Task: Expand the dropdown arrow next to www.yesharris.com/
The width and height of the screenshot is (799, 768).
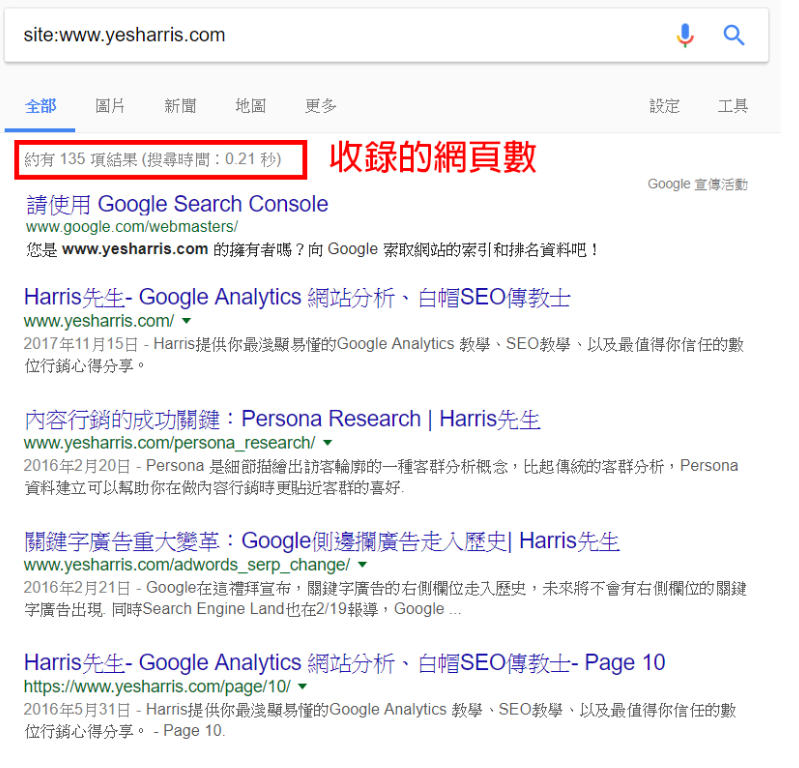Action: [187, 321]
